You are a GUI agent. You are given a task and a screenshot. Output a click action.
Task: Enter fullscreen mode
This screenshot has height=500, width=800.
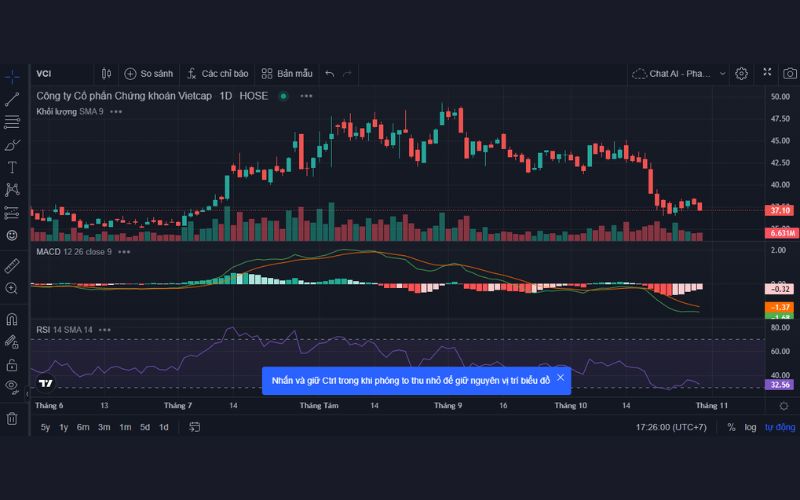[x=767, y=73]
